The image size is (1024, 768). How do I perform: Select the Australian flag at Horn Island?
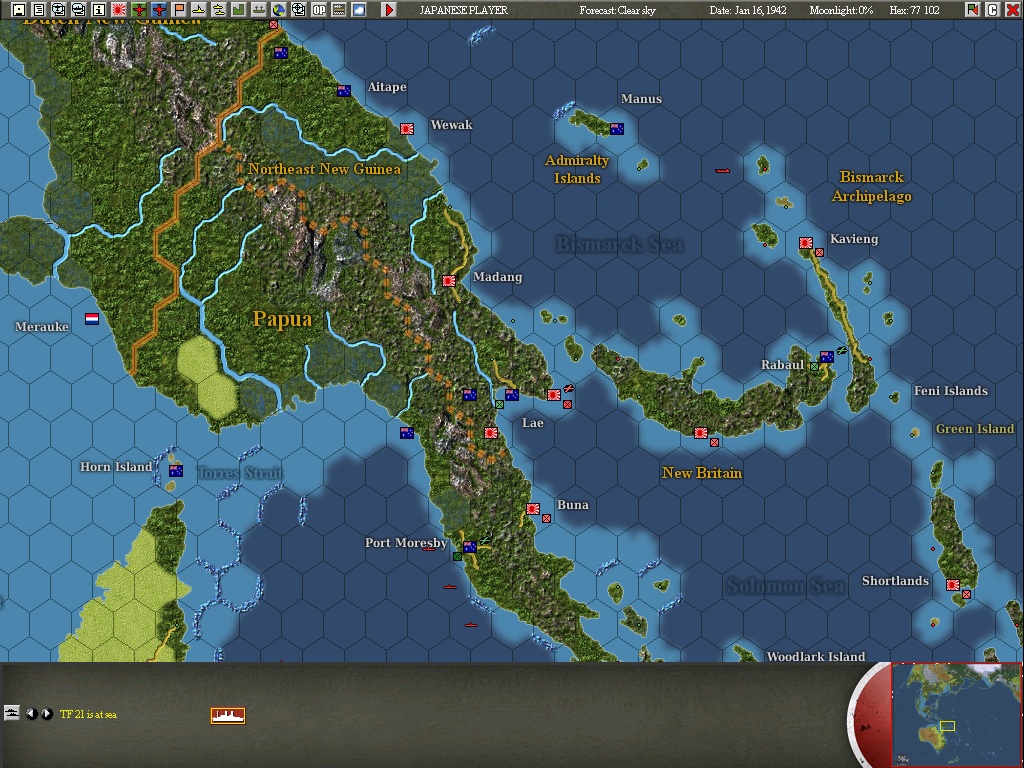point(176,470)
